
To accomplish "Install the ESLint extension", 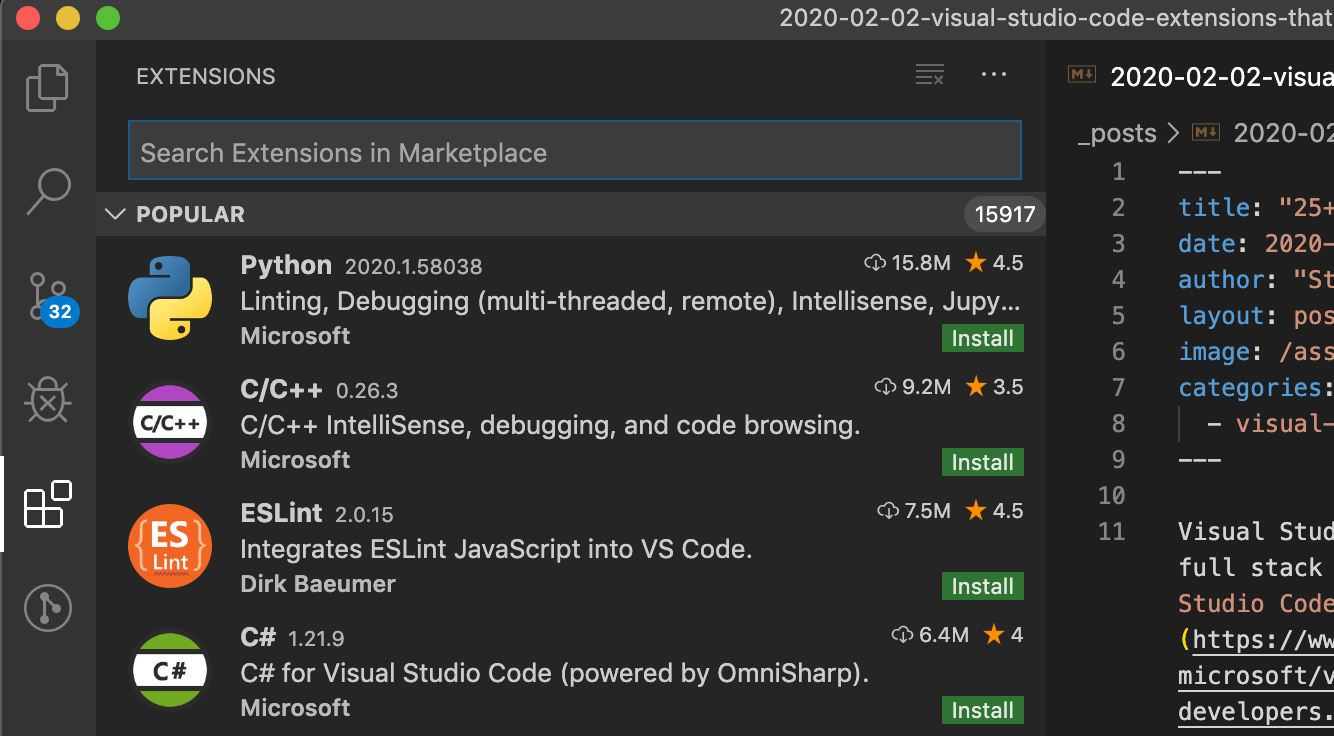I will point(983,586).
